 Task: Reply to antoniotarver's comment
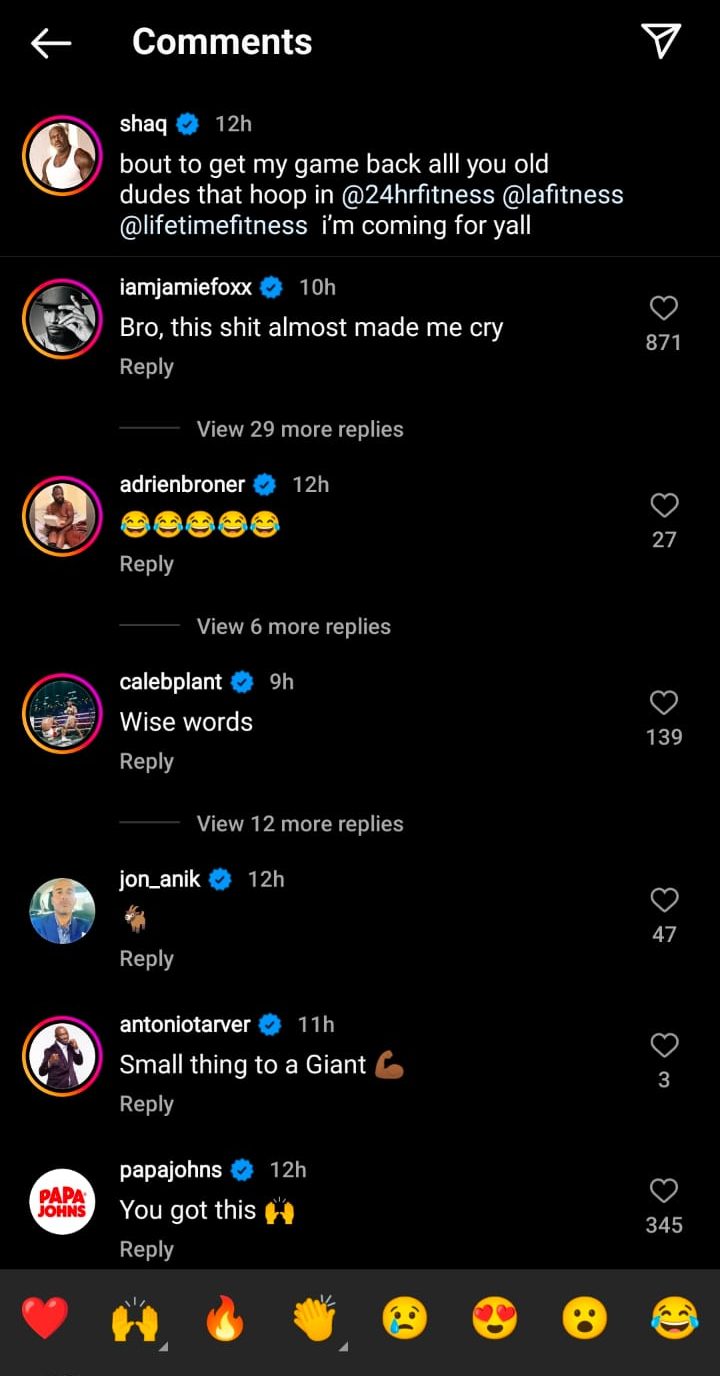[147, 1104]
